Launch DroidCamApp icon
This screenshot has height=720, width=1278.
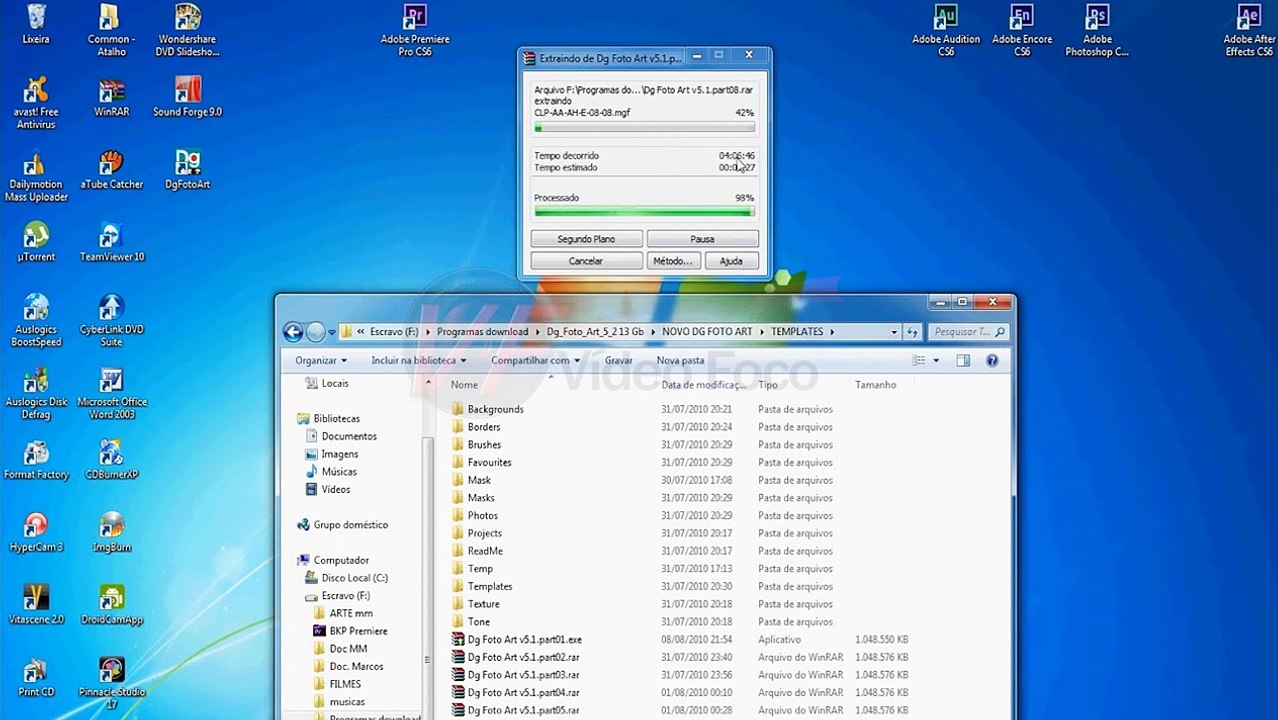111,605
